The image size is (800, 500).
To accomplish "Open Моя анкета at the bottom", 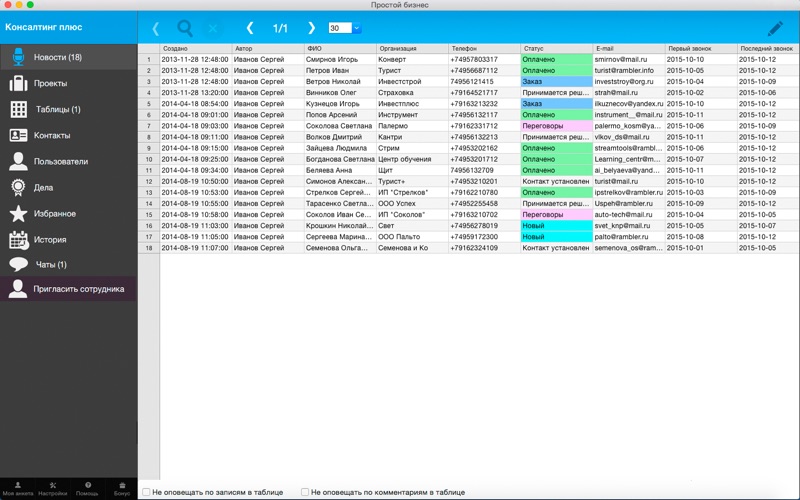I will (x=18, y=489).
